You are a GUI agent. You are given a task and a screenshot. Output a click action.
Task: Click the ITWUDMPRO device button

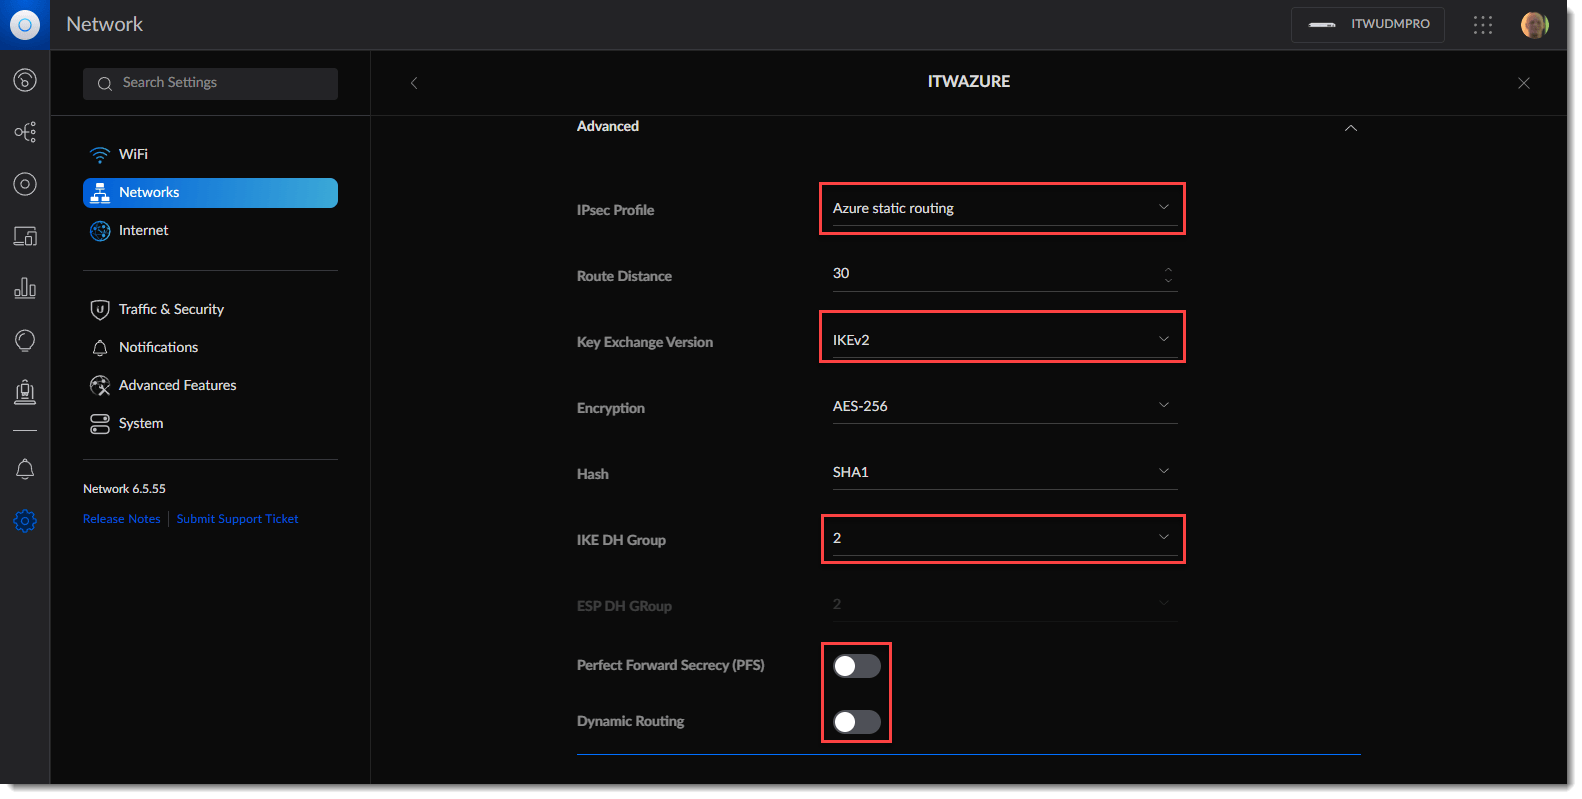click(x=1368, y=25)
